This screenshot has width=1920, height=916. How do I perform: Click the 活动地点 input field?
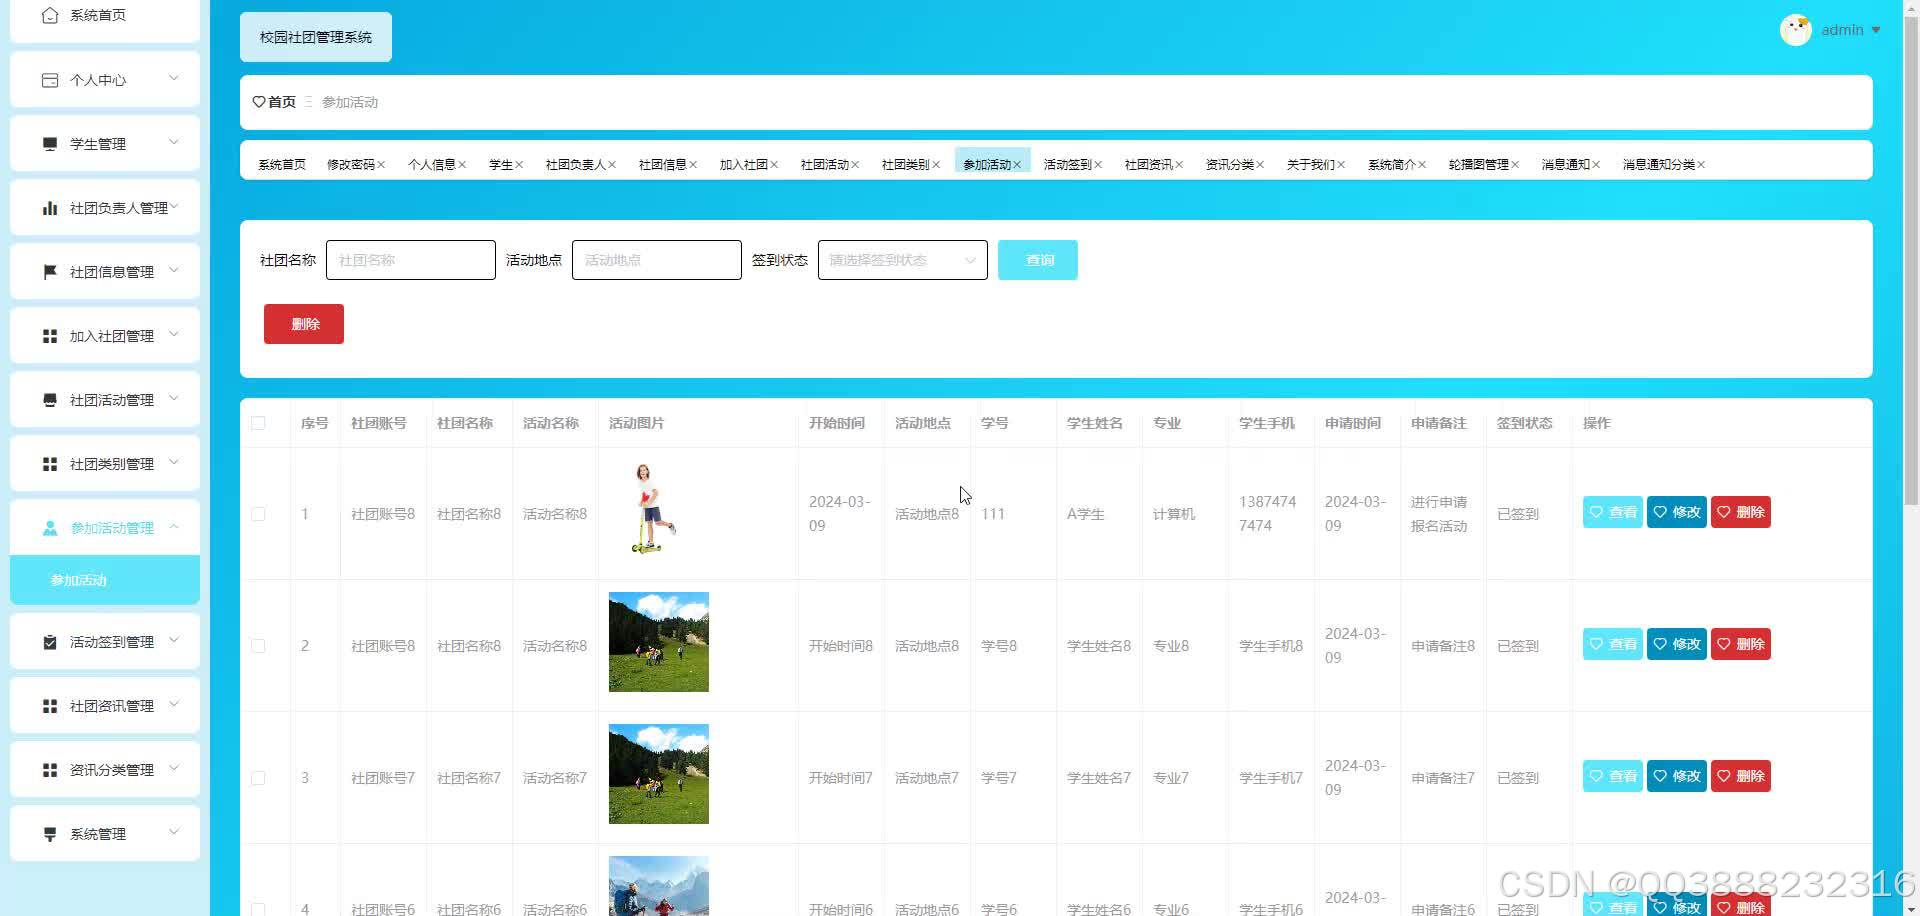[657, 260]
